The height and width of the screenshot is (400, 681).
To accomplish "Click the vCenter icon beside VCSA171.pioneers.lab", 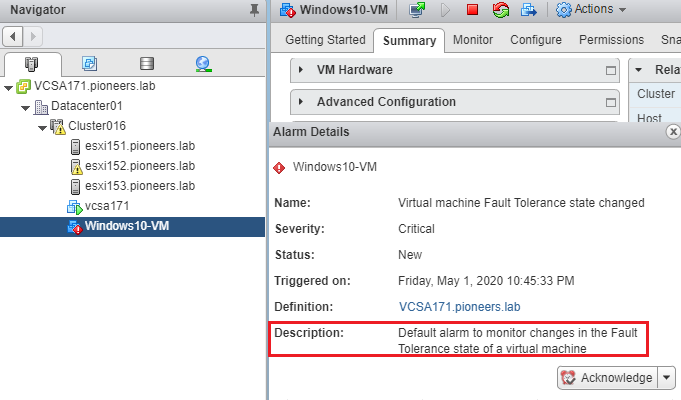I will tap(23, 86).
